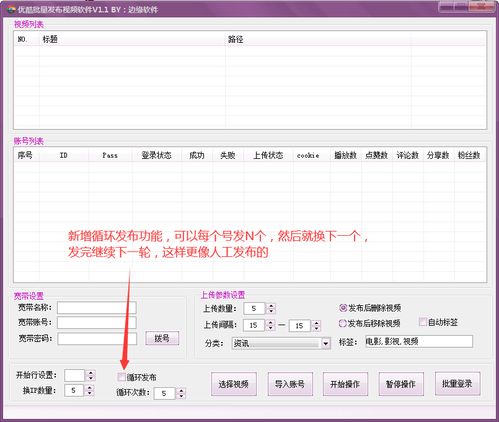Focus the 宽带密码 input field
The width and height of the screenshot is (499, 422).
(x=97, y=338)
